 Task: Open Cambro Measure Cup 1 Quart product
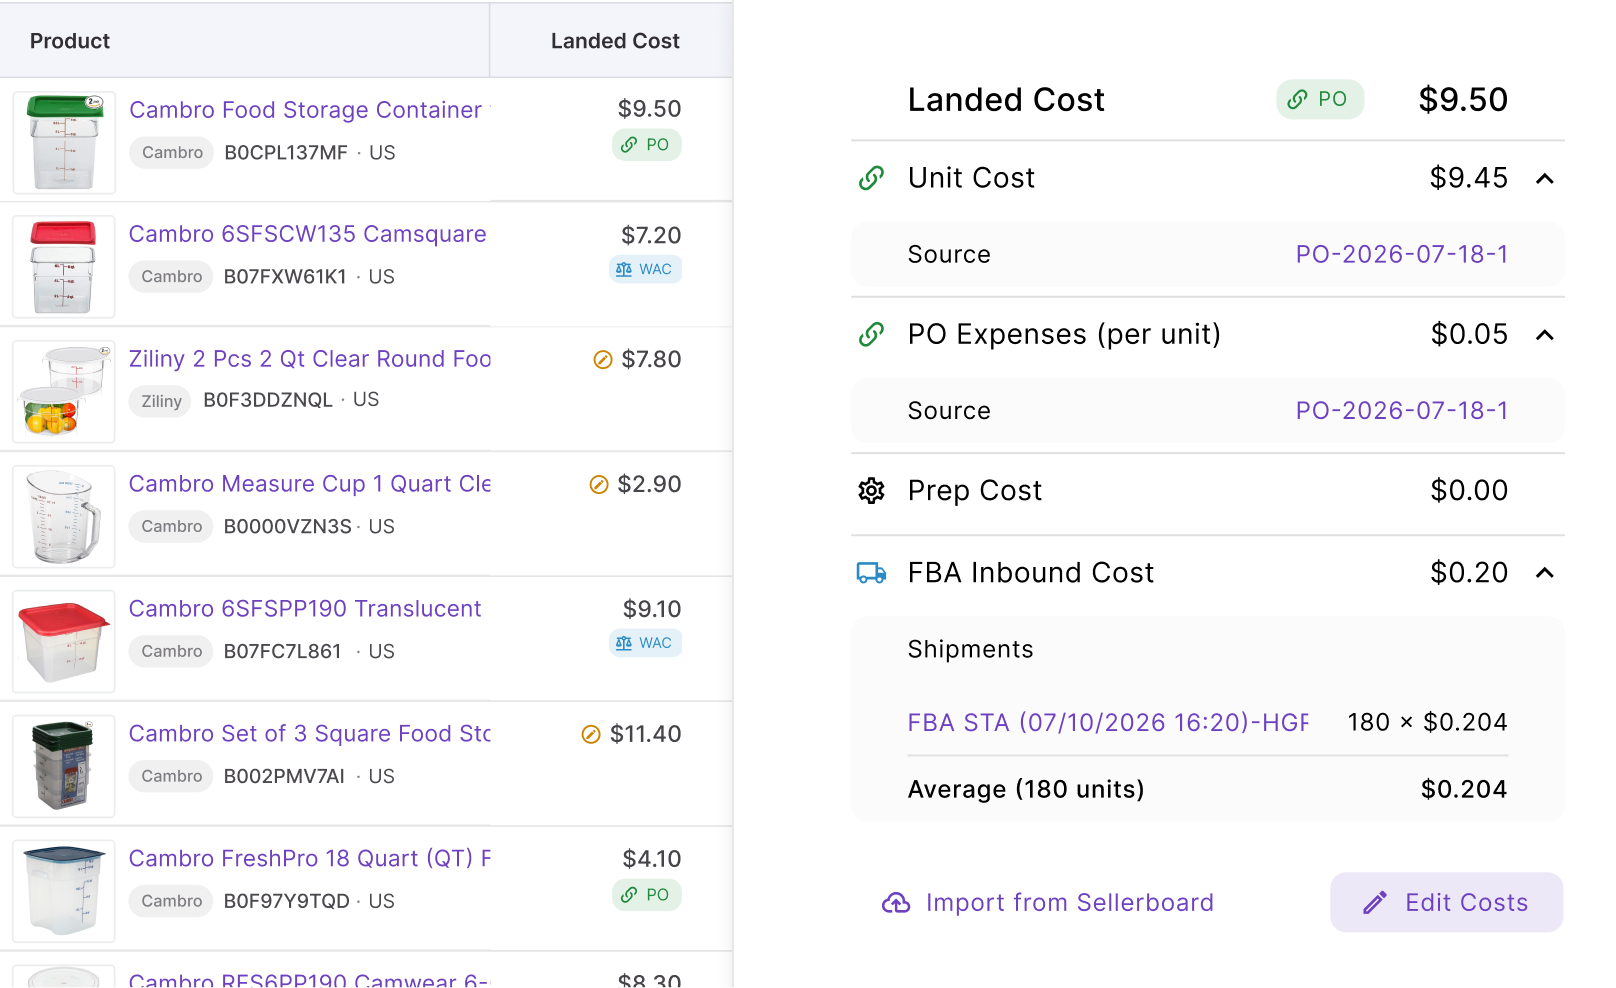[310, 484]
